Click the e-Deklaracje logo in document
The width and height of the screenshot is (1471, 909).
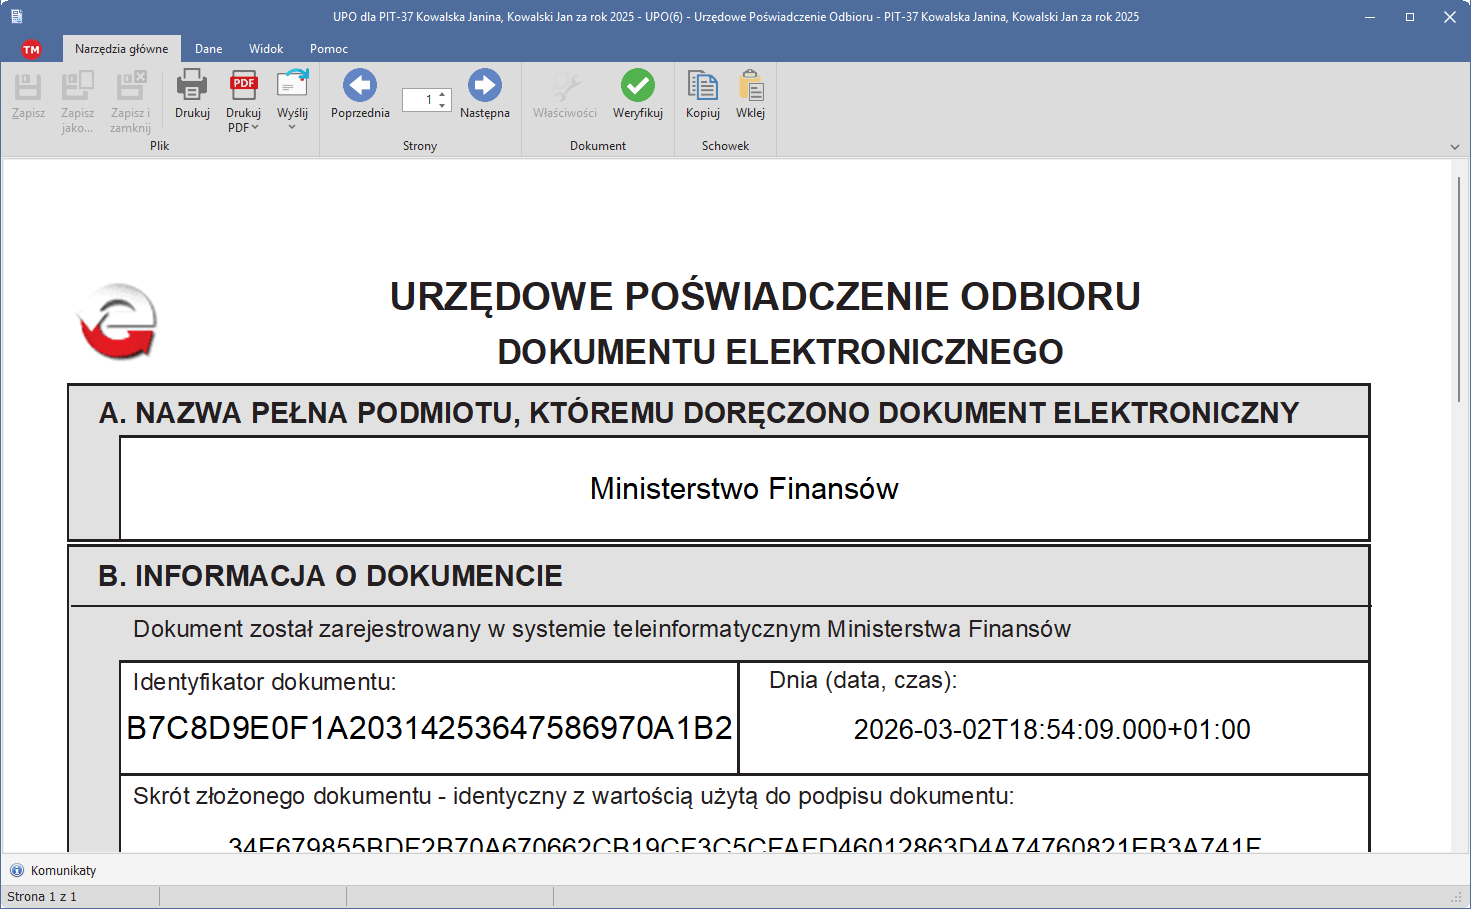(118, 321)
